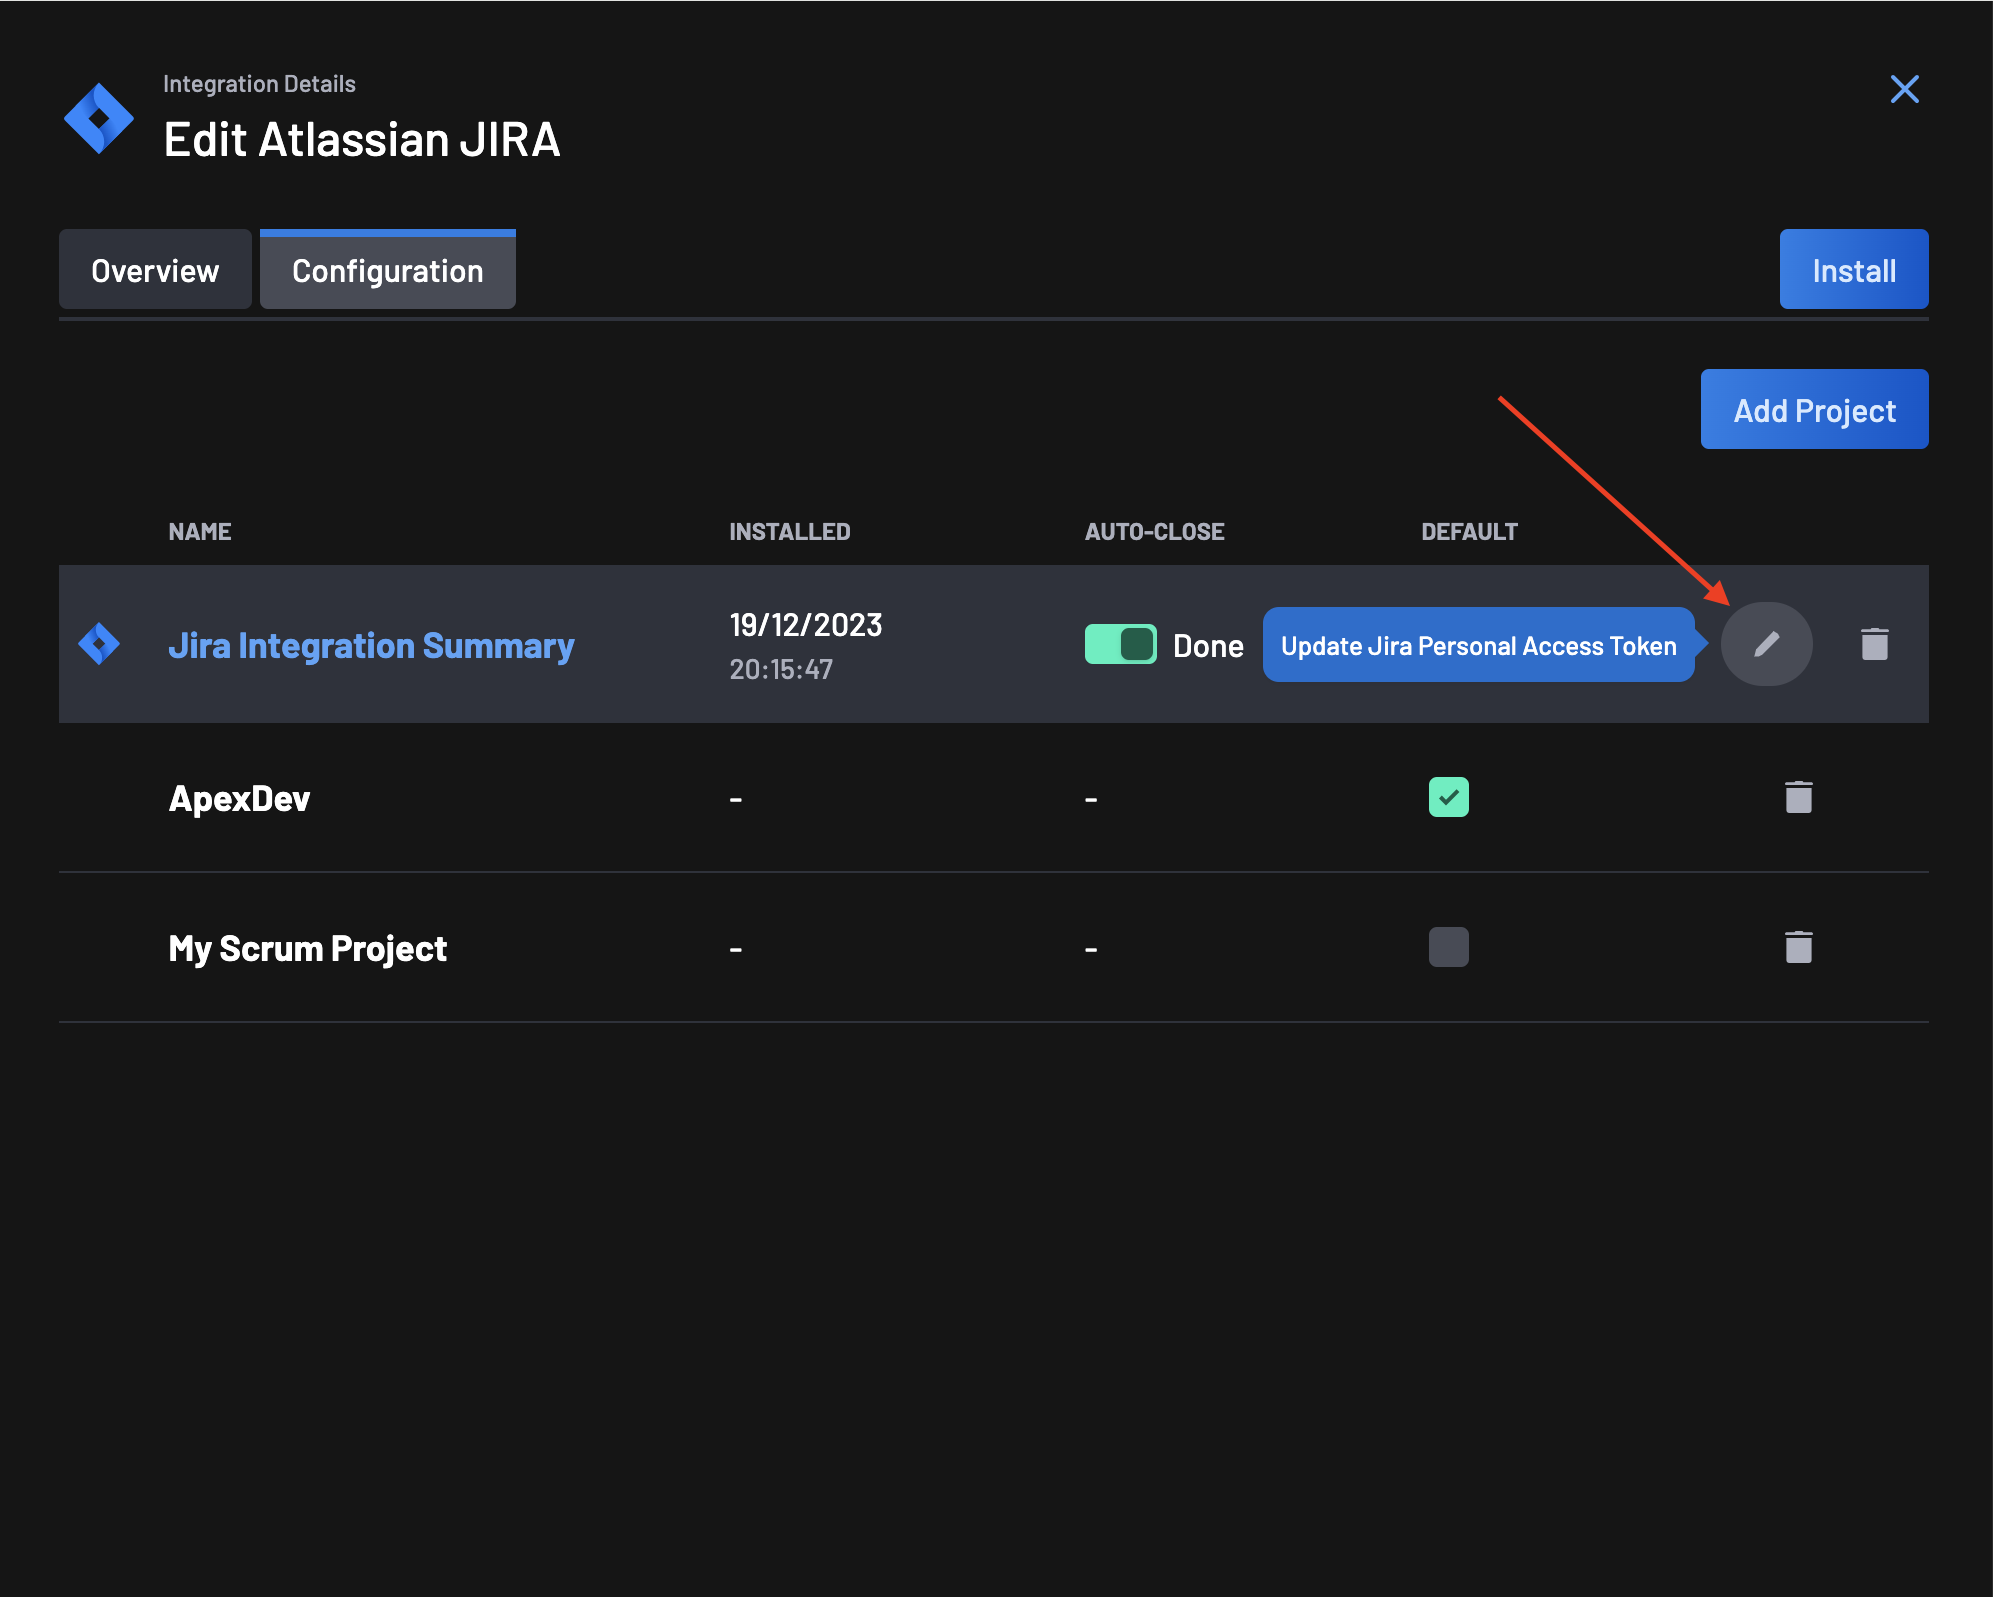Toggle the Auto-Close switch off
Viewport: 1993px width, 1597px height.
(1120, 644)
